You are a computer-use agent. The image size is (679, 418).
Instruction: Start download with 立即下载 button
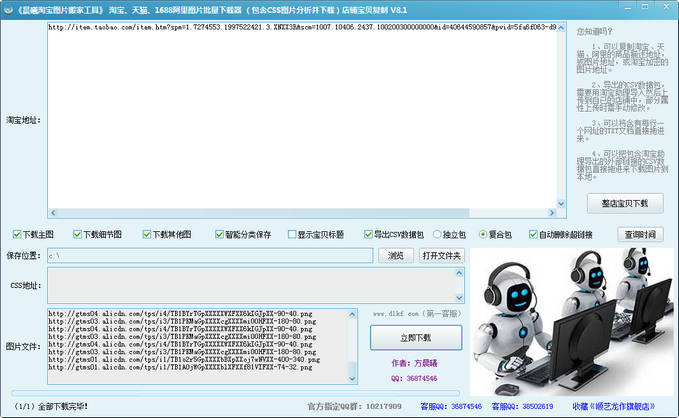[416, 337]
